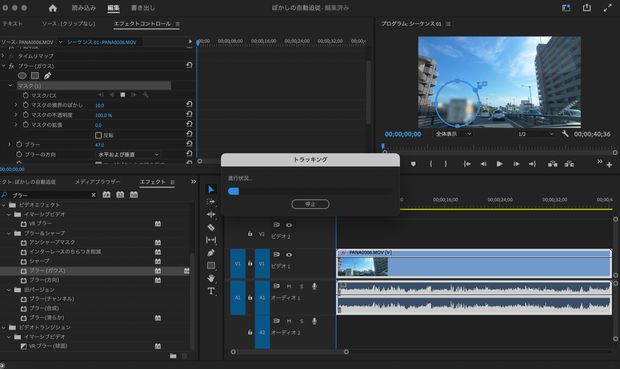
Task: Select the Selection tool arrow
Action: (211, 189)
